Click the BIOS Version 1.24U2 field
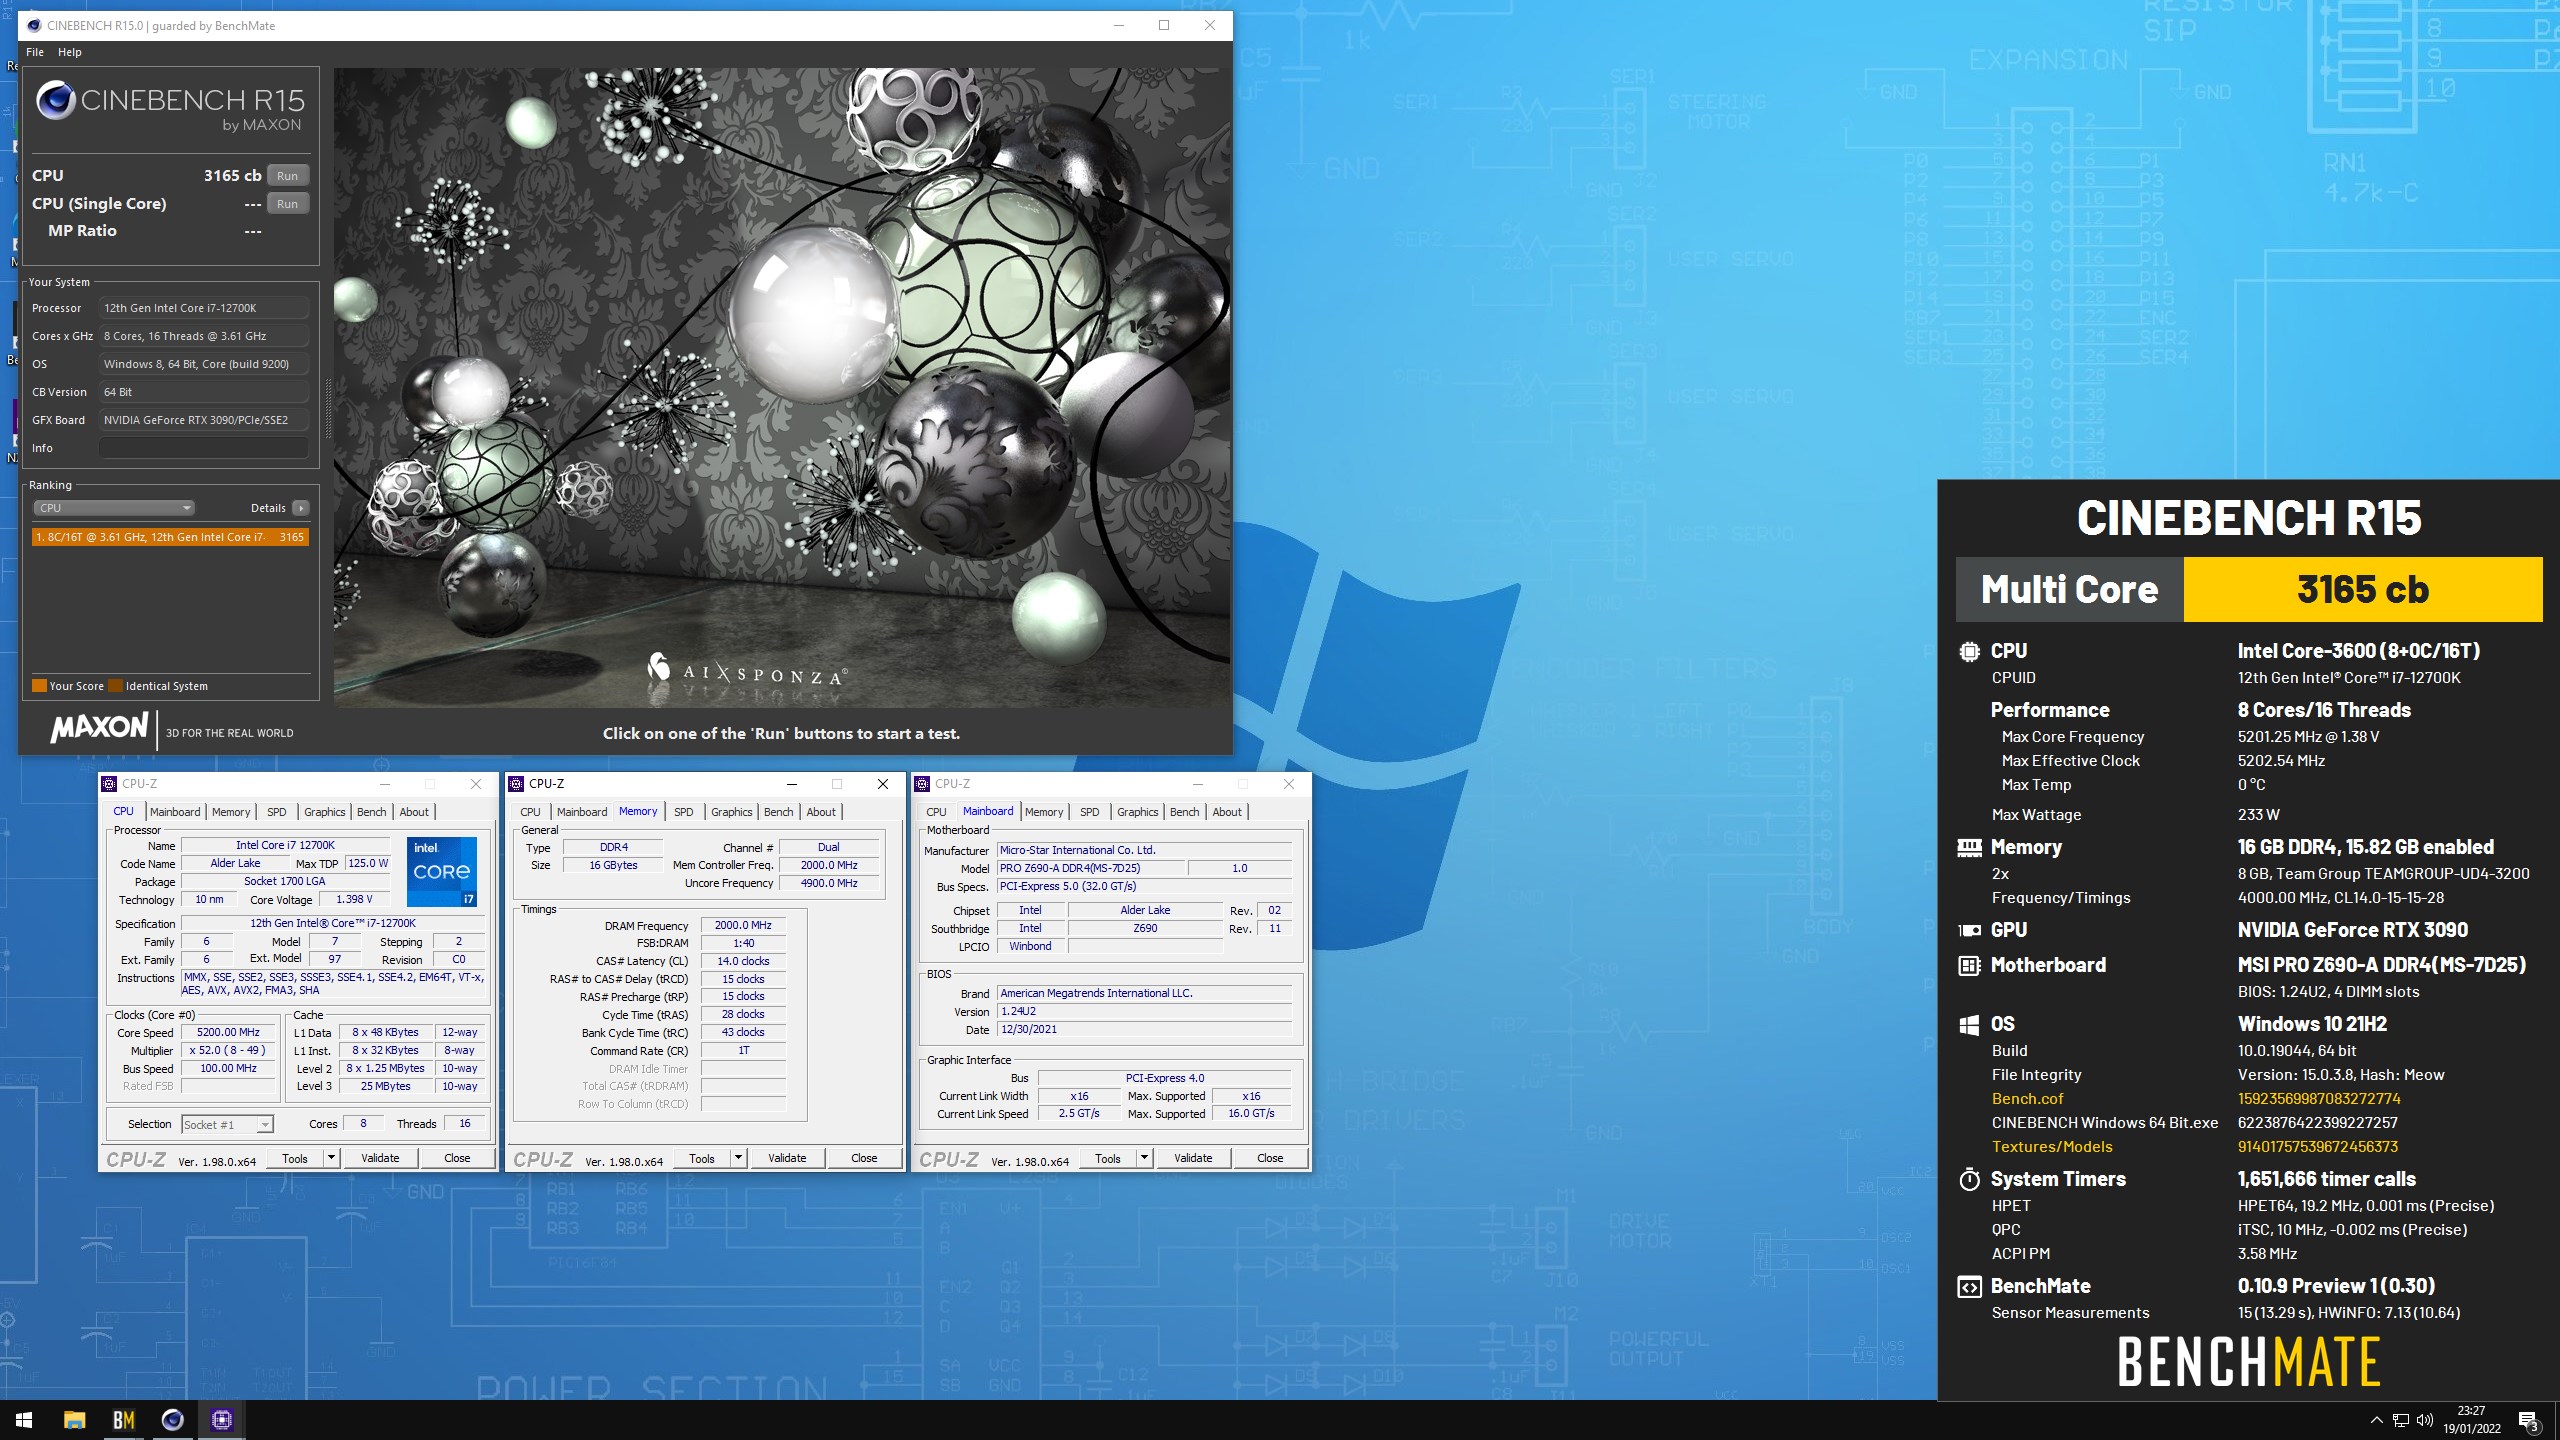The width and height of the screenshot is (2560, 1440). click(x=1144, y=1012)
